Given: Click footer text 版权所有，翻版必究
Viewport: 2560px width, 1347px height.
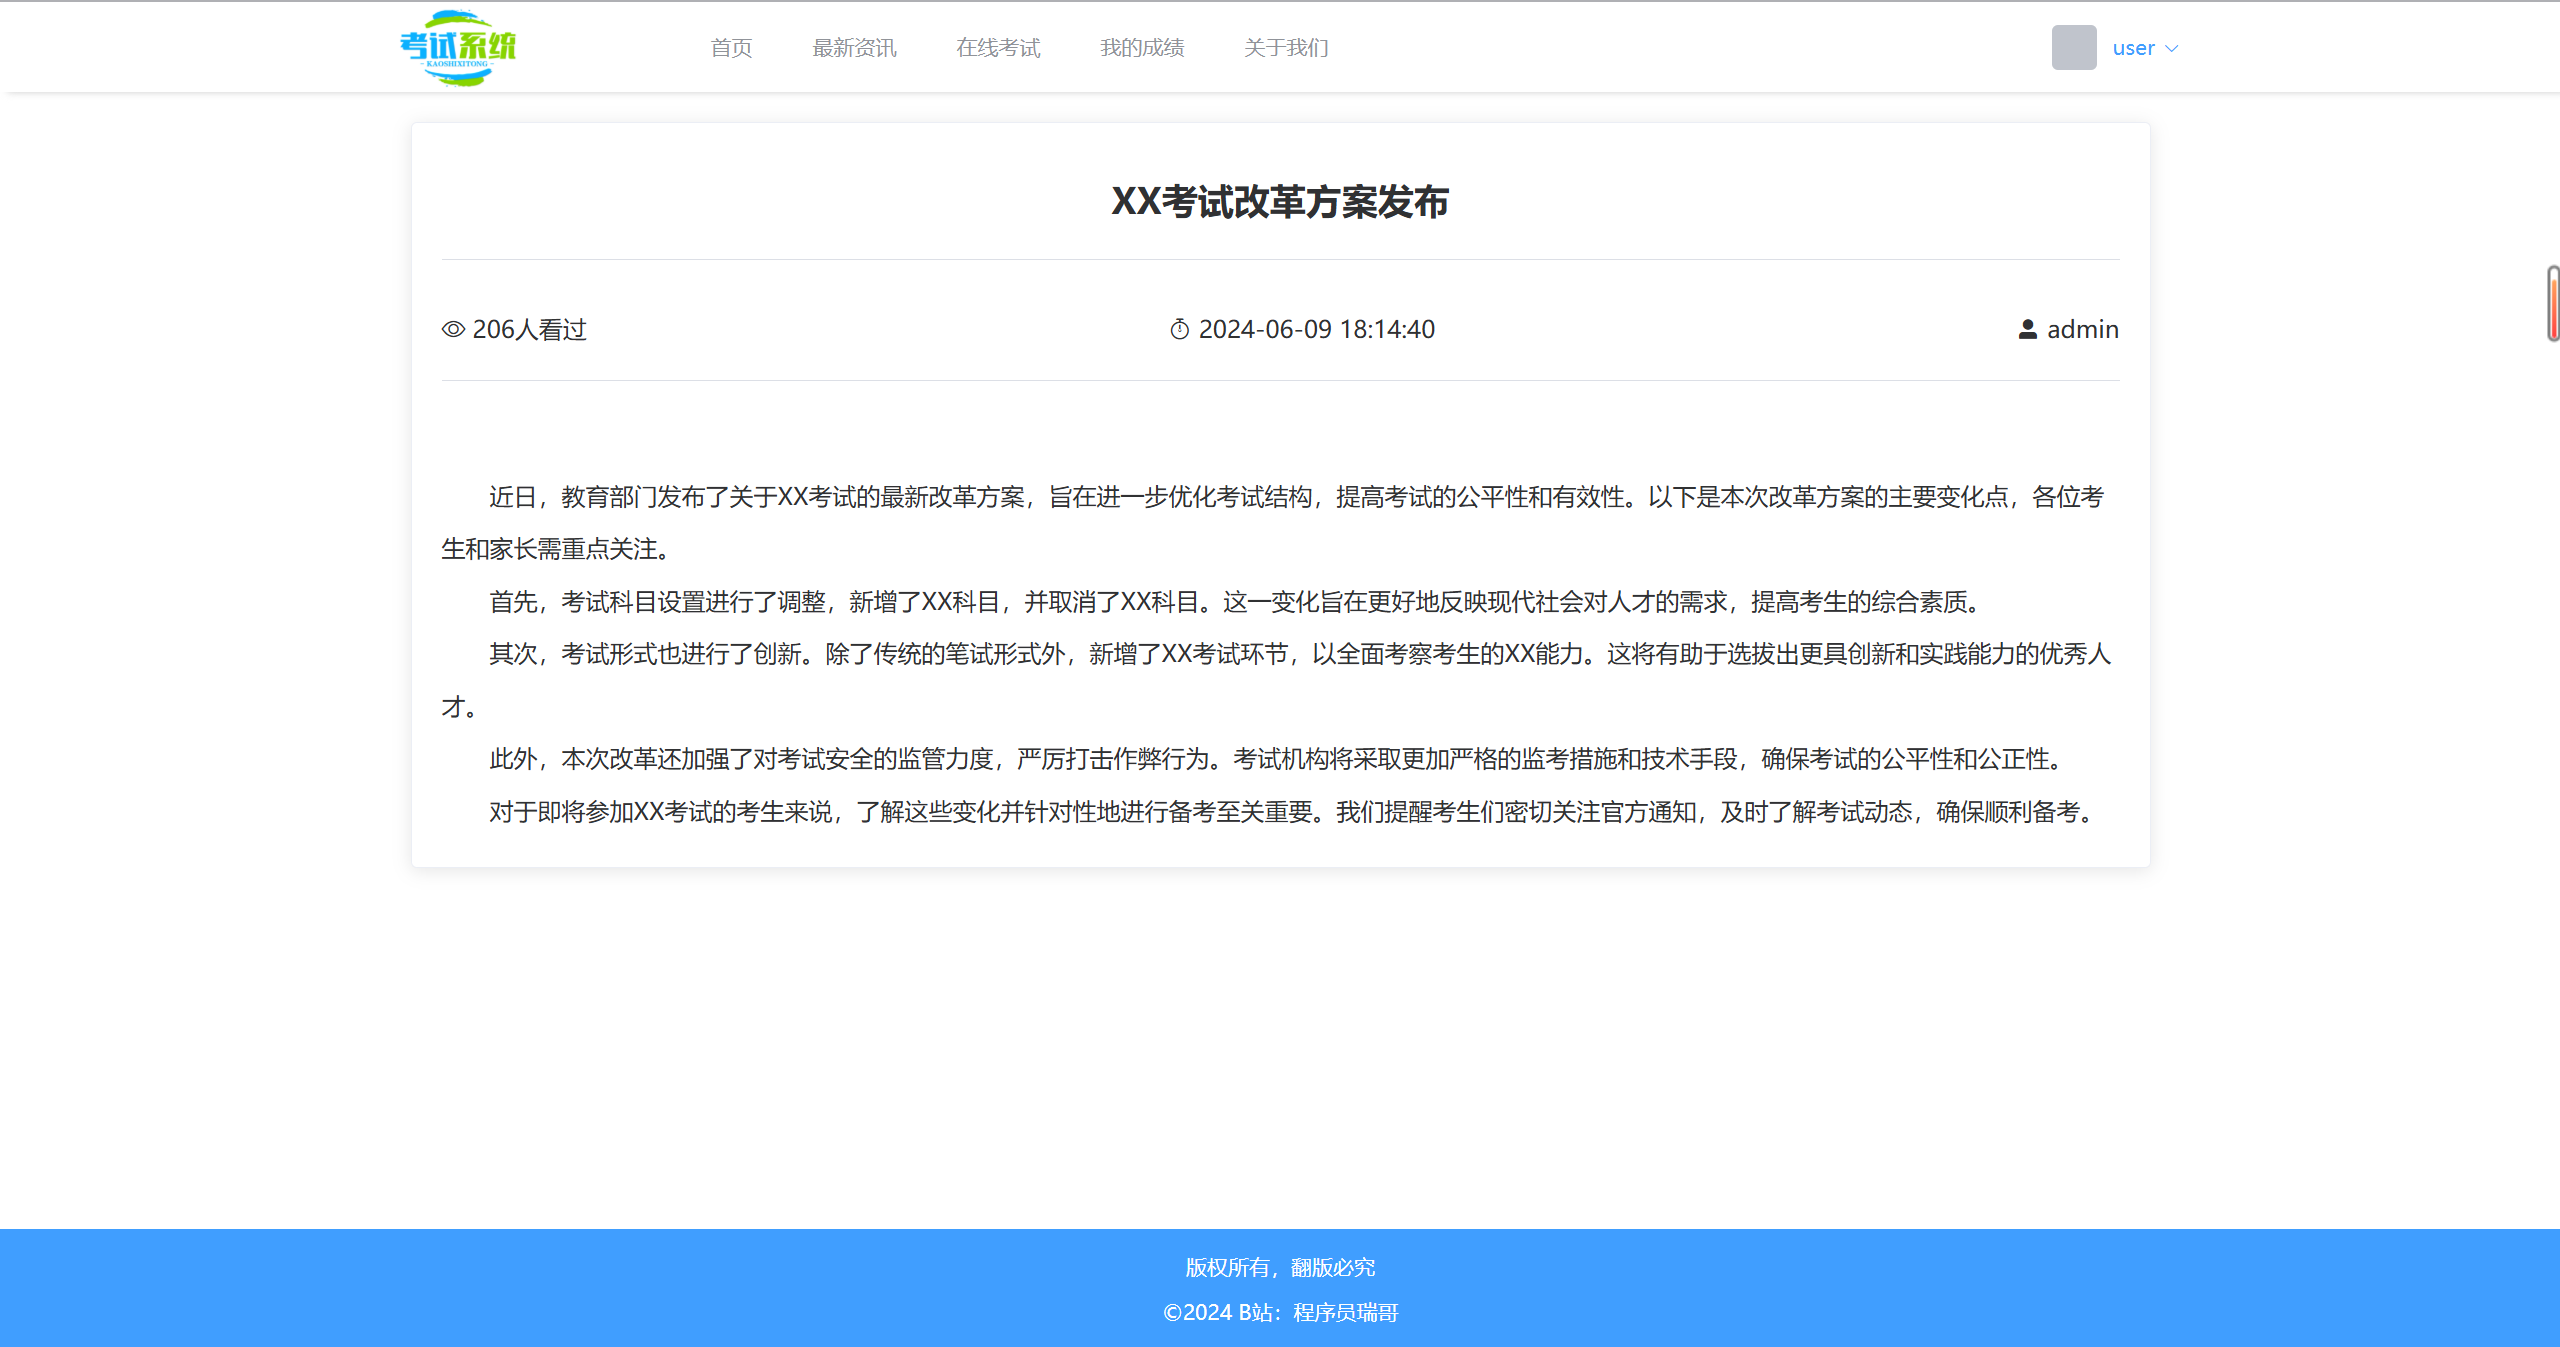Looking at the screenshot, I should (x=1280, y=1268).
